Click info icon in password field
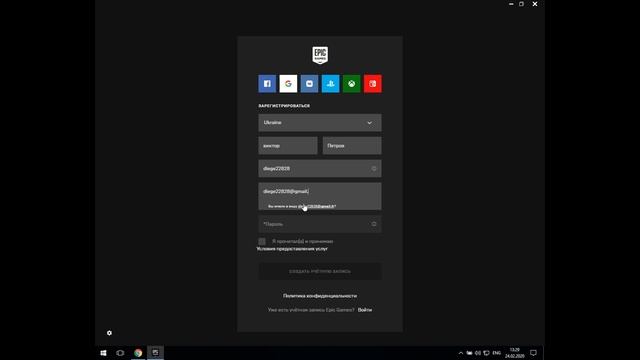 [374, 224]
